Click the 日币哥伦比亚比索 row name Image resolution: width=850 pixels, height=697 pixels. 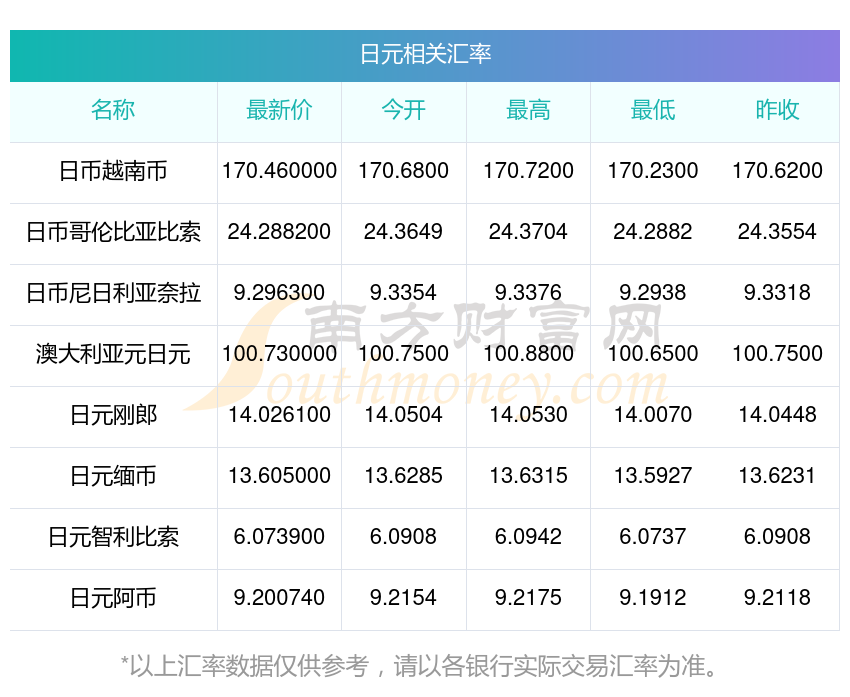[x=113, y=232]
